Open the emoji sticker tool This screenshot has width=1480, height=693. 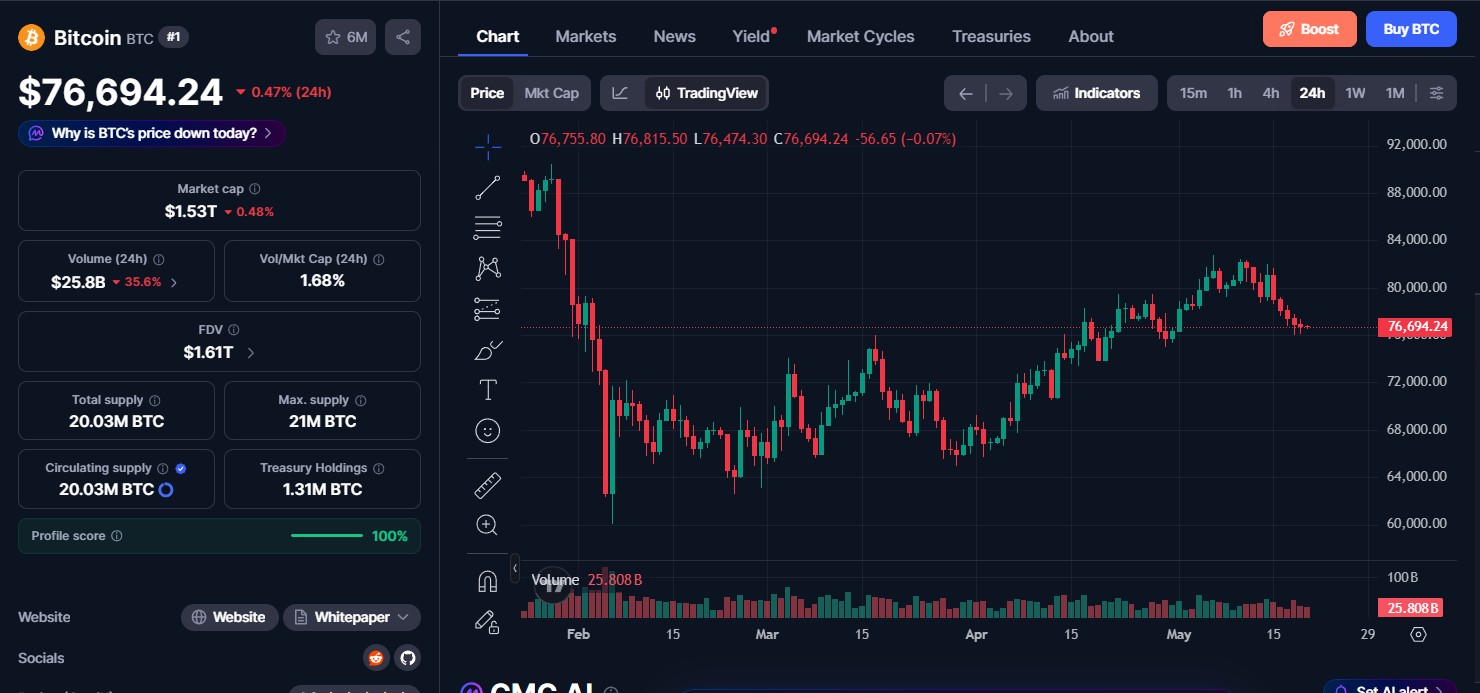coord(488,431)
